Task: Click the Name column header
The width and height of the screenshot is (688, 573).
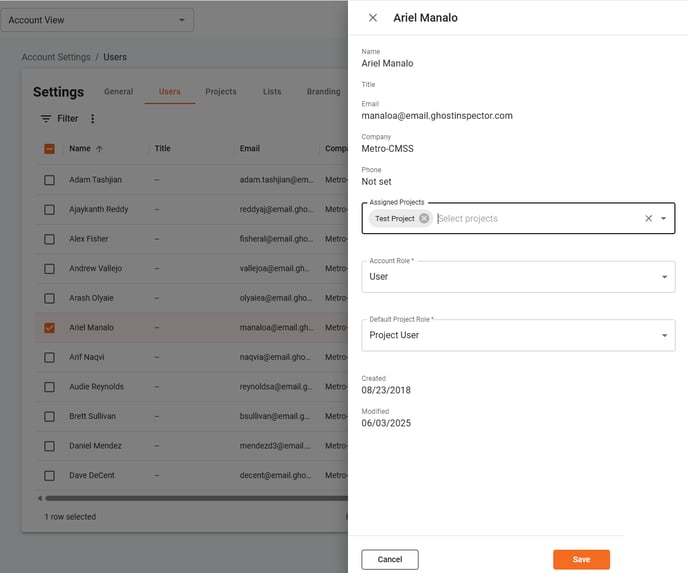Action: pyautogui.click(x=80, y=148)
